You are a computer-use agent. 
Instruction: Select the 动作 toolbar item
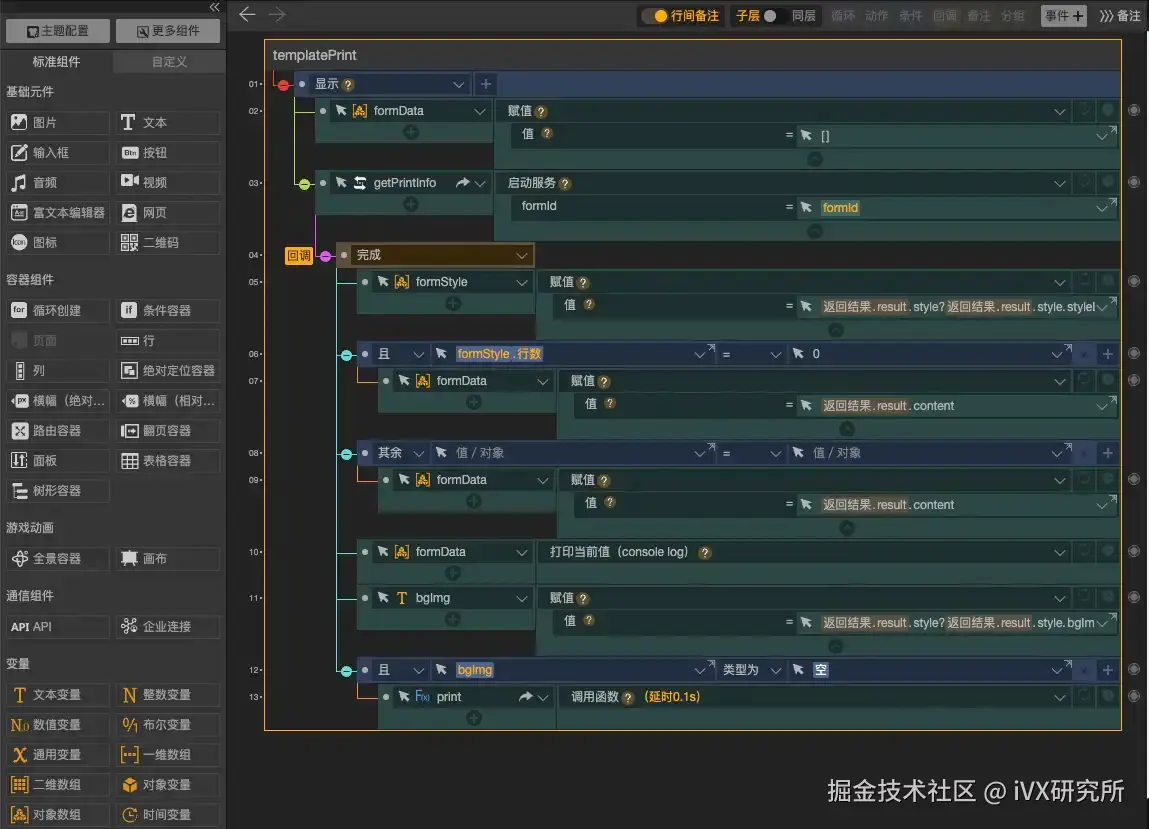[x=876, y=15]
